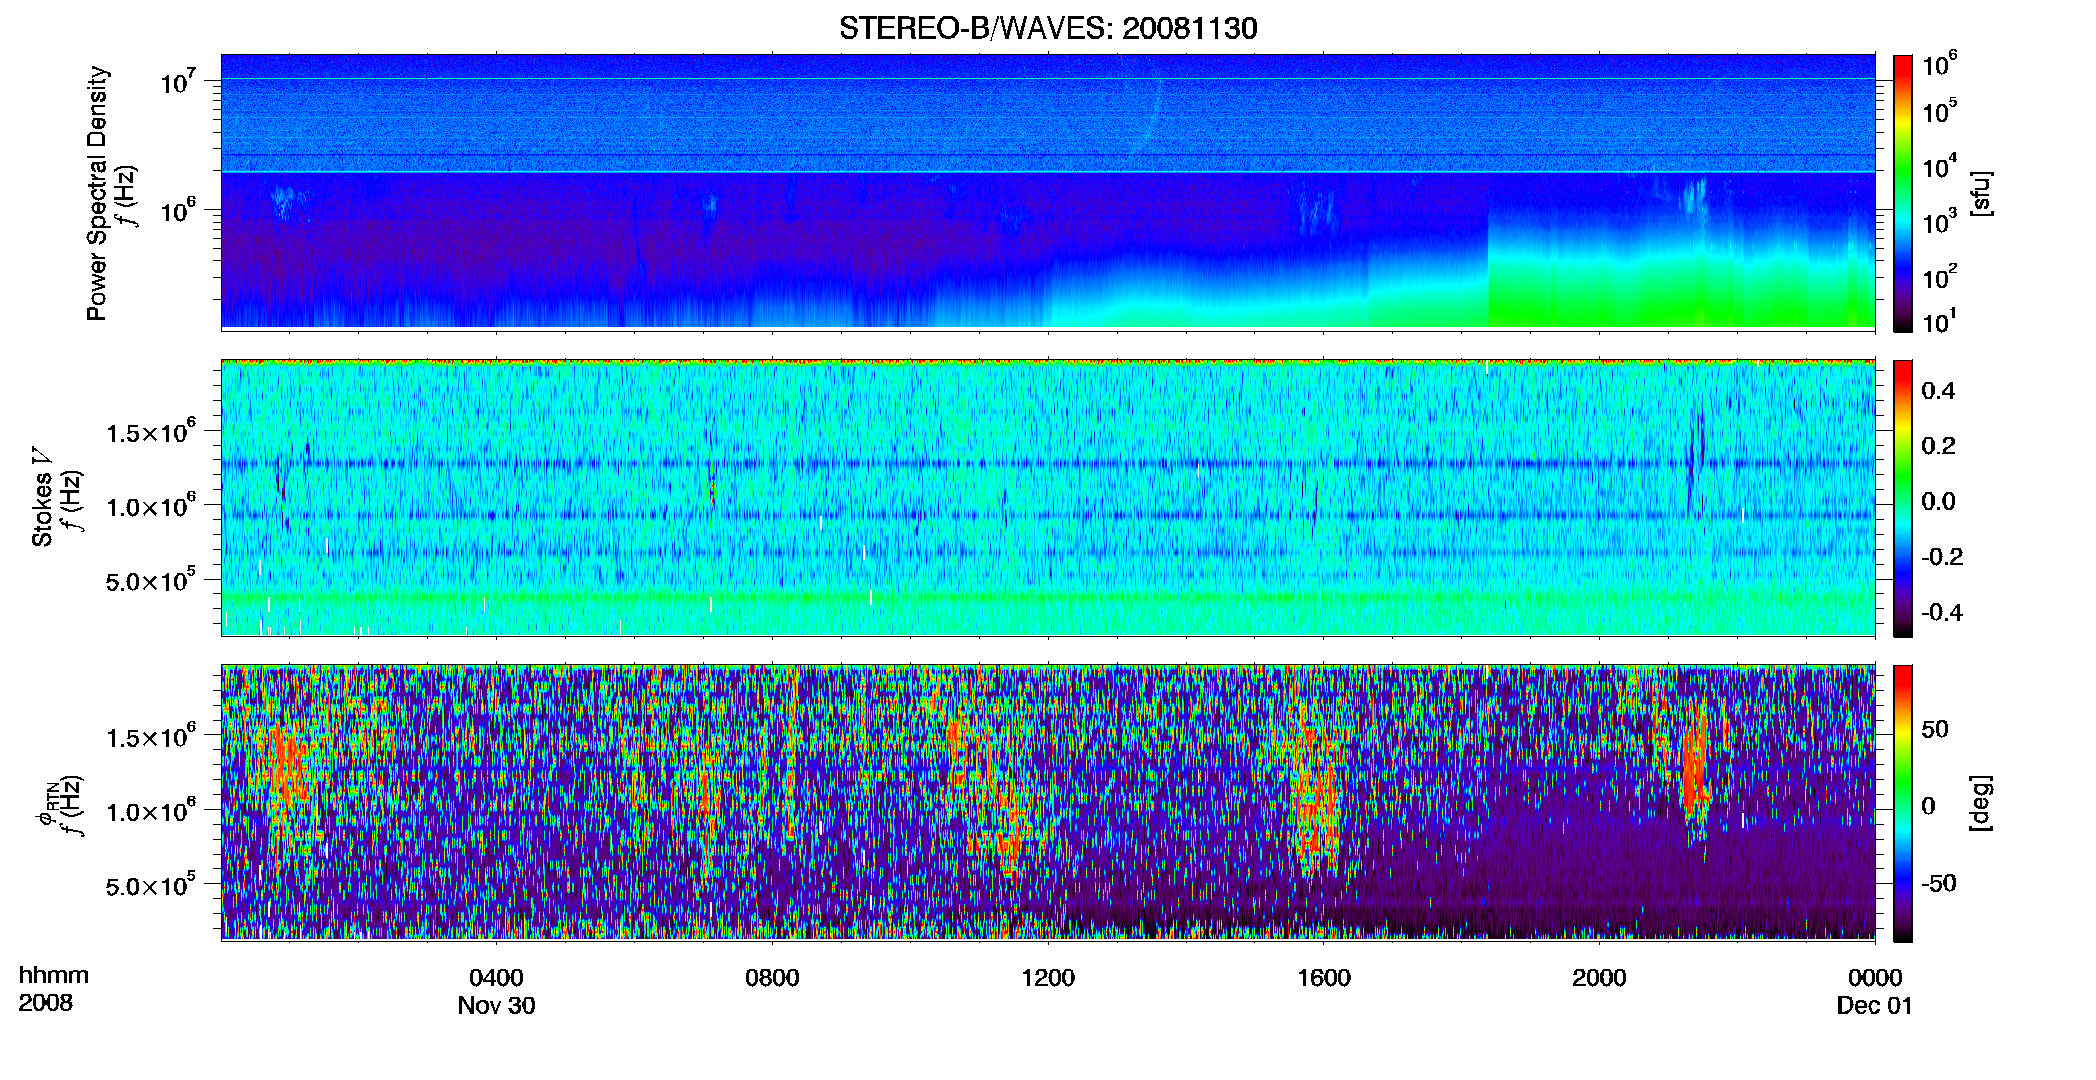This screenshot has height=1080, width=2096.
Task: Click the 1600 time tick label
Action: click(x=1324, y=978)
